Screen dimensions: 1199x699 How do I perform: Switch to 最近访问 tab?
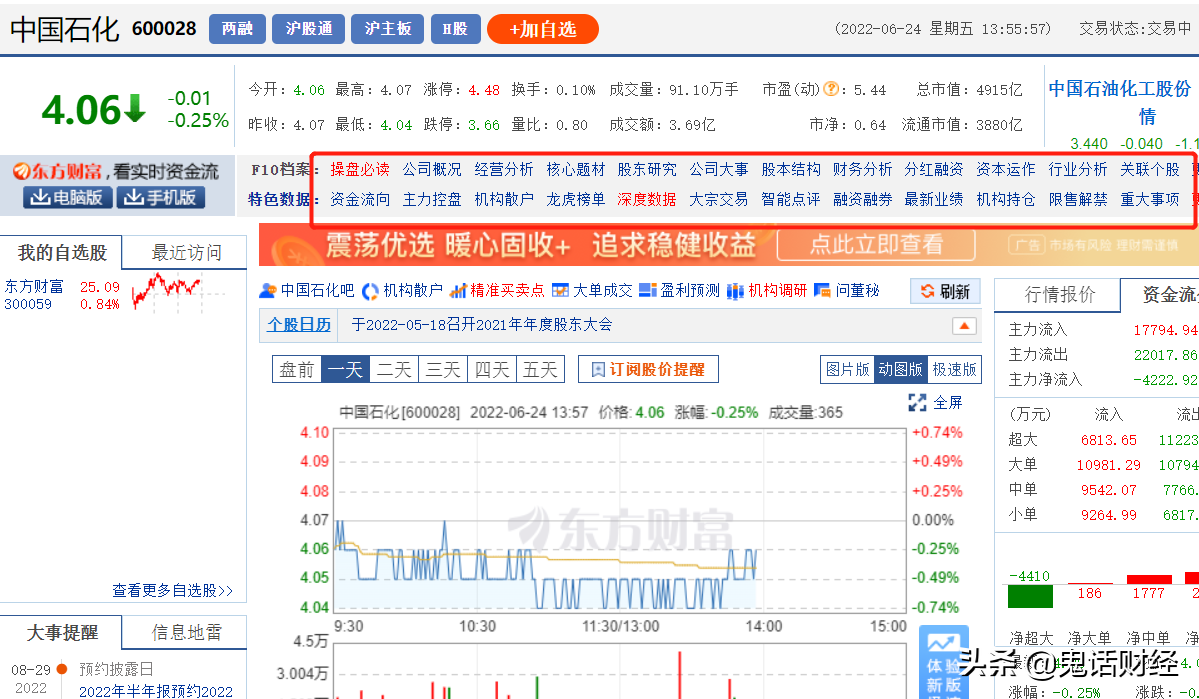coord(185,252)
